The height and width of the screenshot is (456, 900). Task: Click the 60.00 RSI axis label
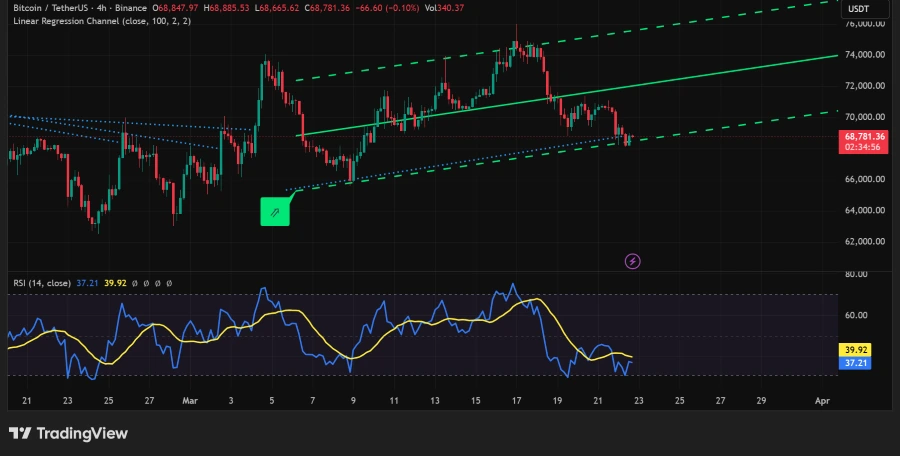856,315
